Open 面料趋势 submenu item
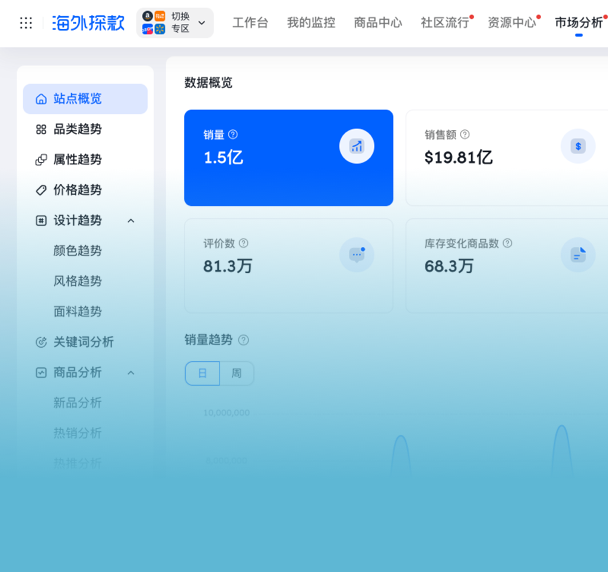 78,311
